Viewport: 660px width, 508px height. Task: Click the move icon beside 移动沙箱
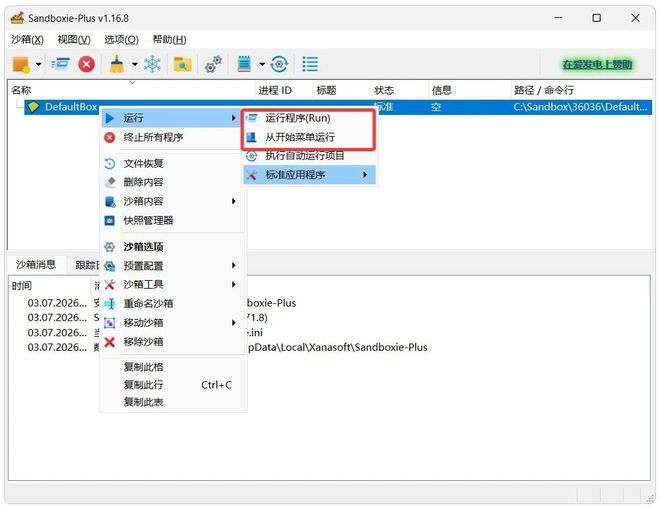tap(110, 323)
